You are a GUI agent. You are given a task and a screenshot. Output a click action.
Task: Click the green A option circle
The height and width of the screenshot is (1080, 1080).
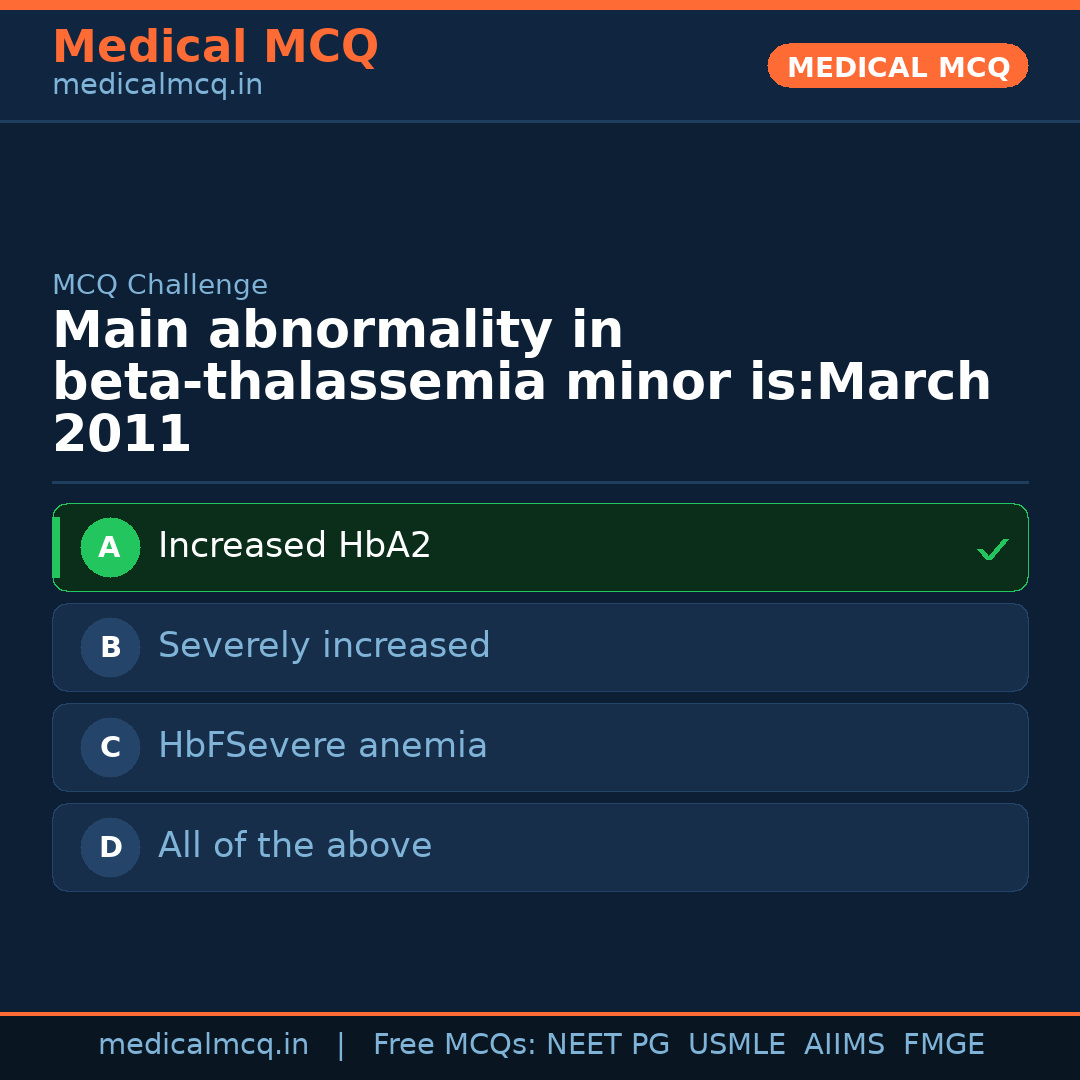pos(110,547)
